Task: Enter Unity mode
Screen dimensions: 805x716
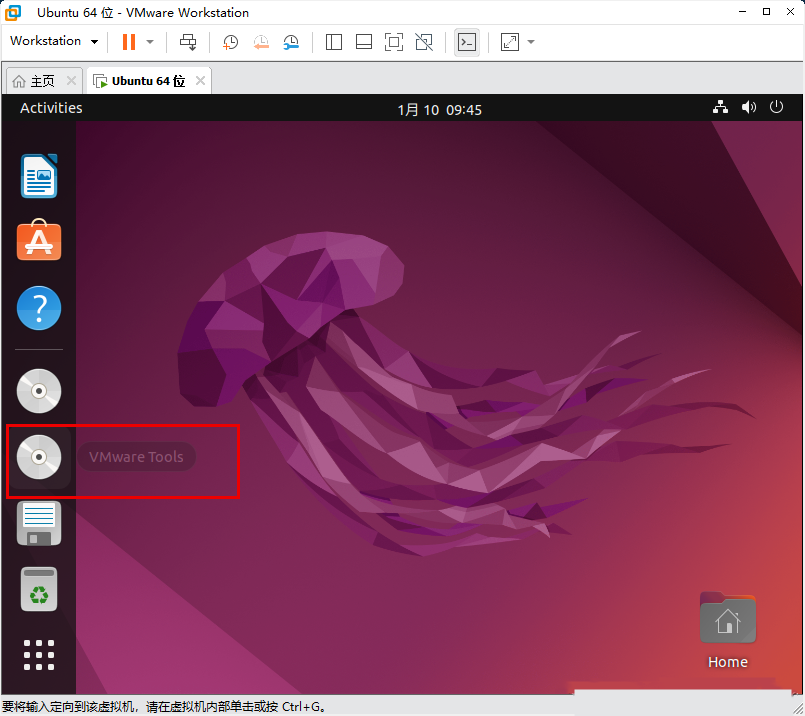Action: [423, 41]
